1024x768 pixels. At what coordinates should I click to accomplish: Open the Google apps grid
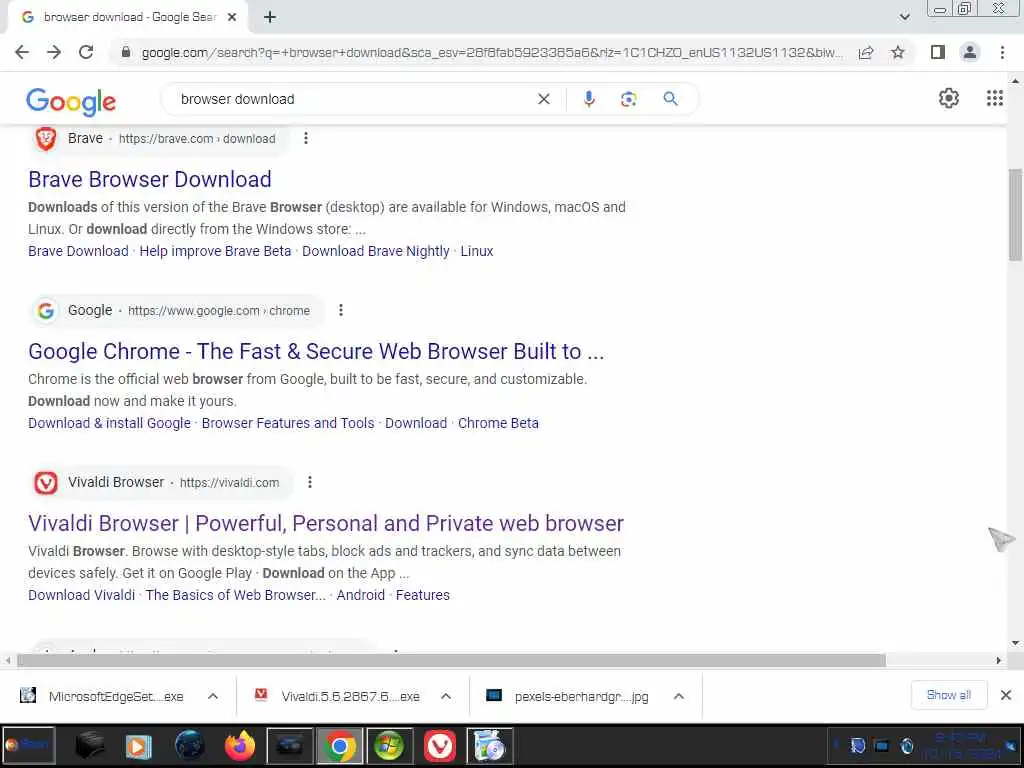click(995, 98)
